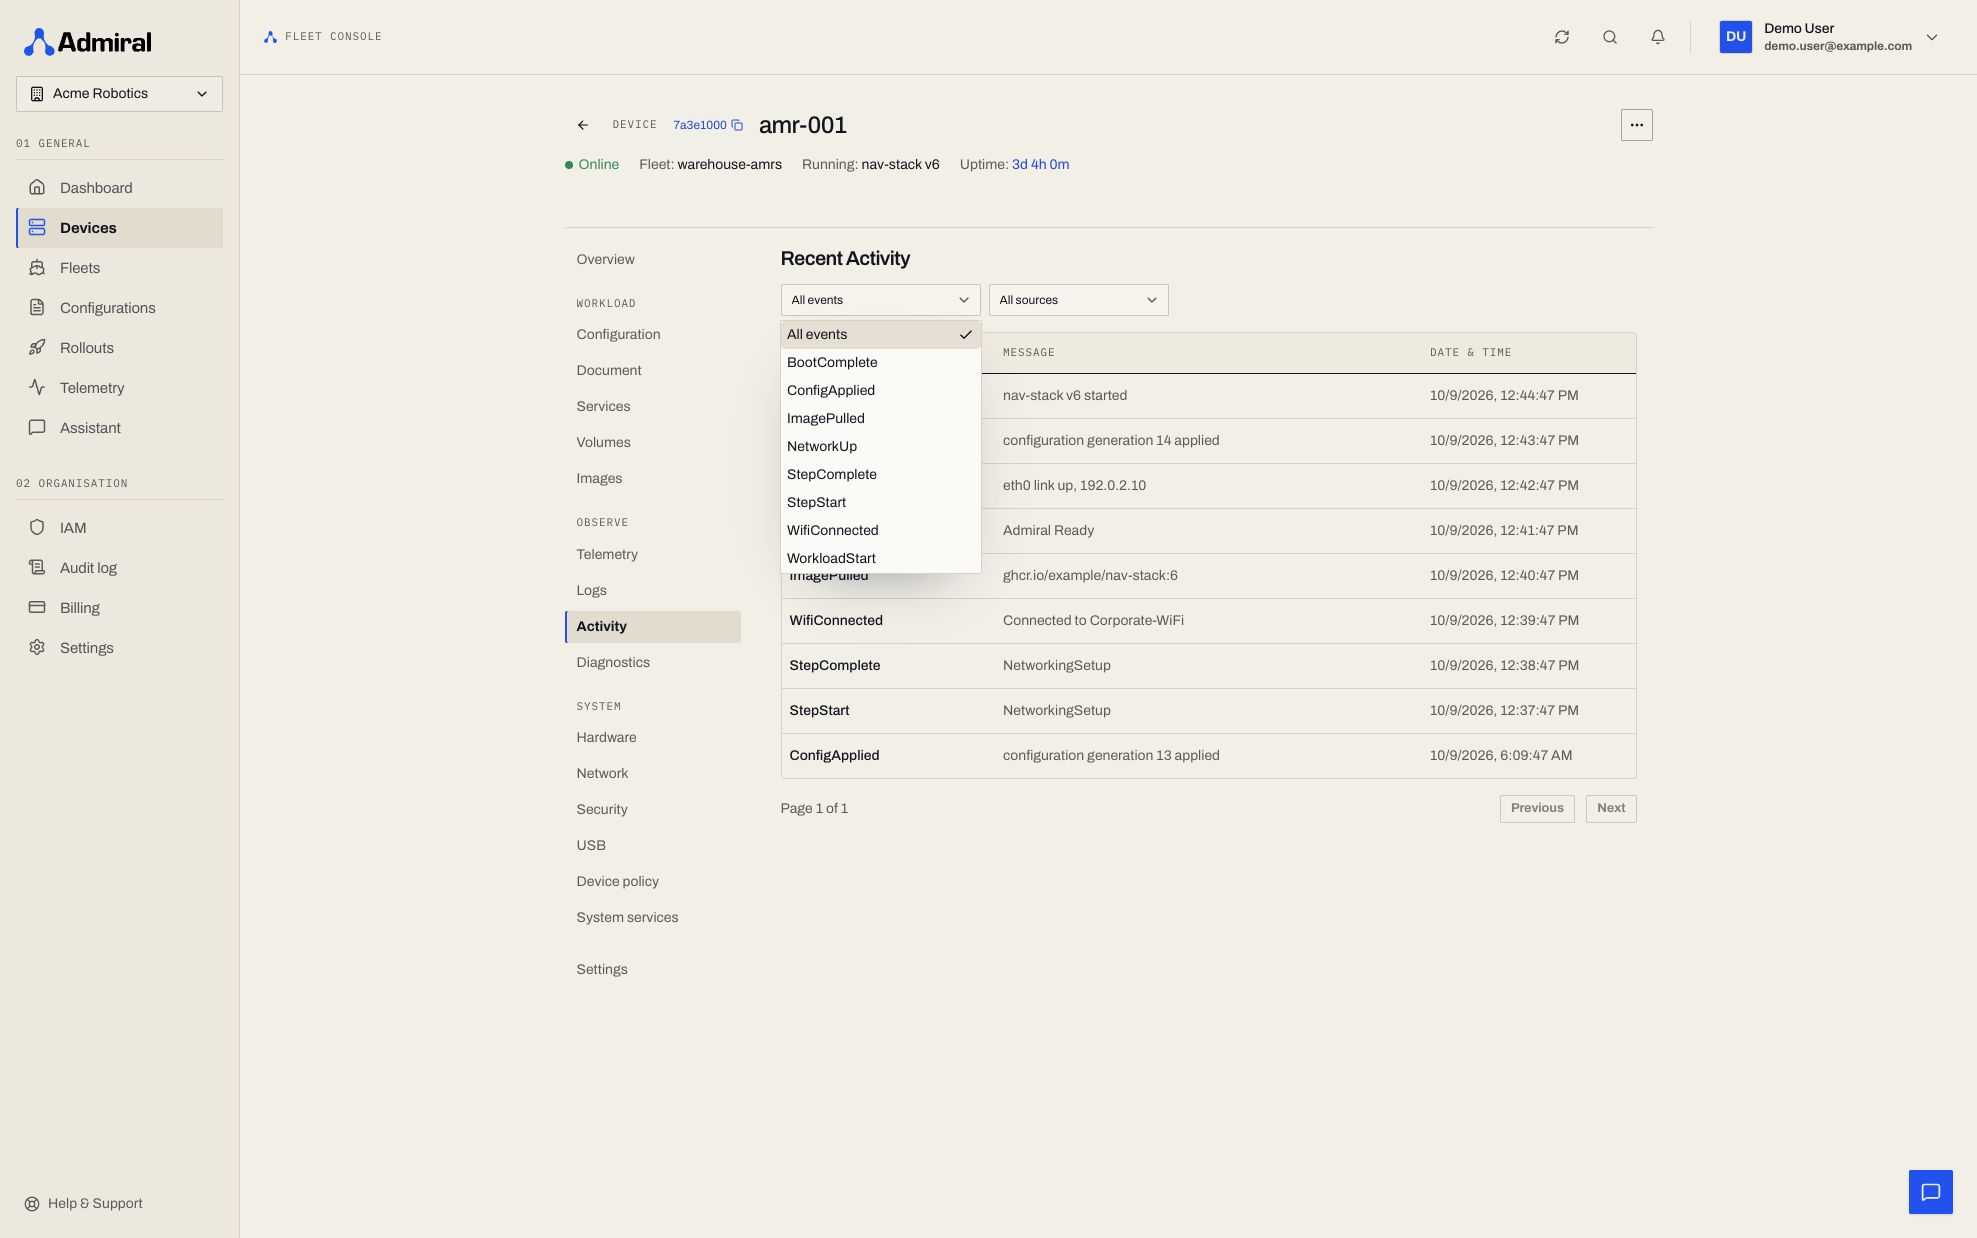The width and height of the screenshot is (1977, 1238).
Task: Click the Next page button
Action: click(x=1611, y=809)
